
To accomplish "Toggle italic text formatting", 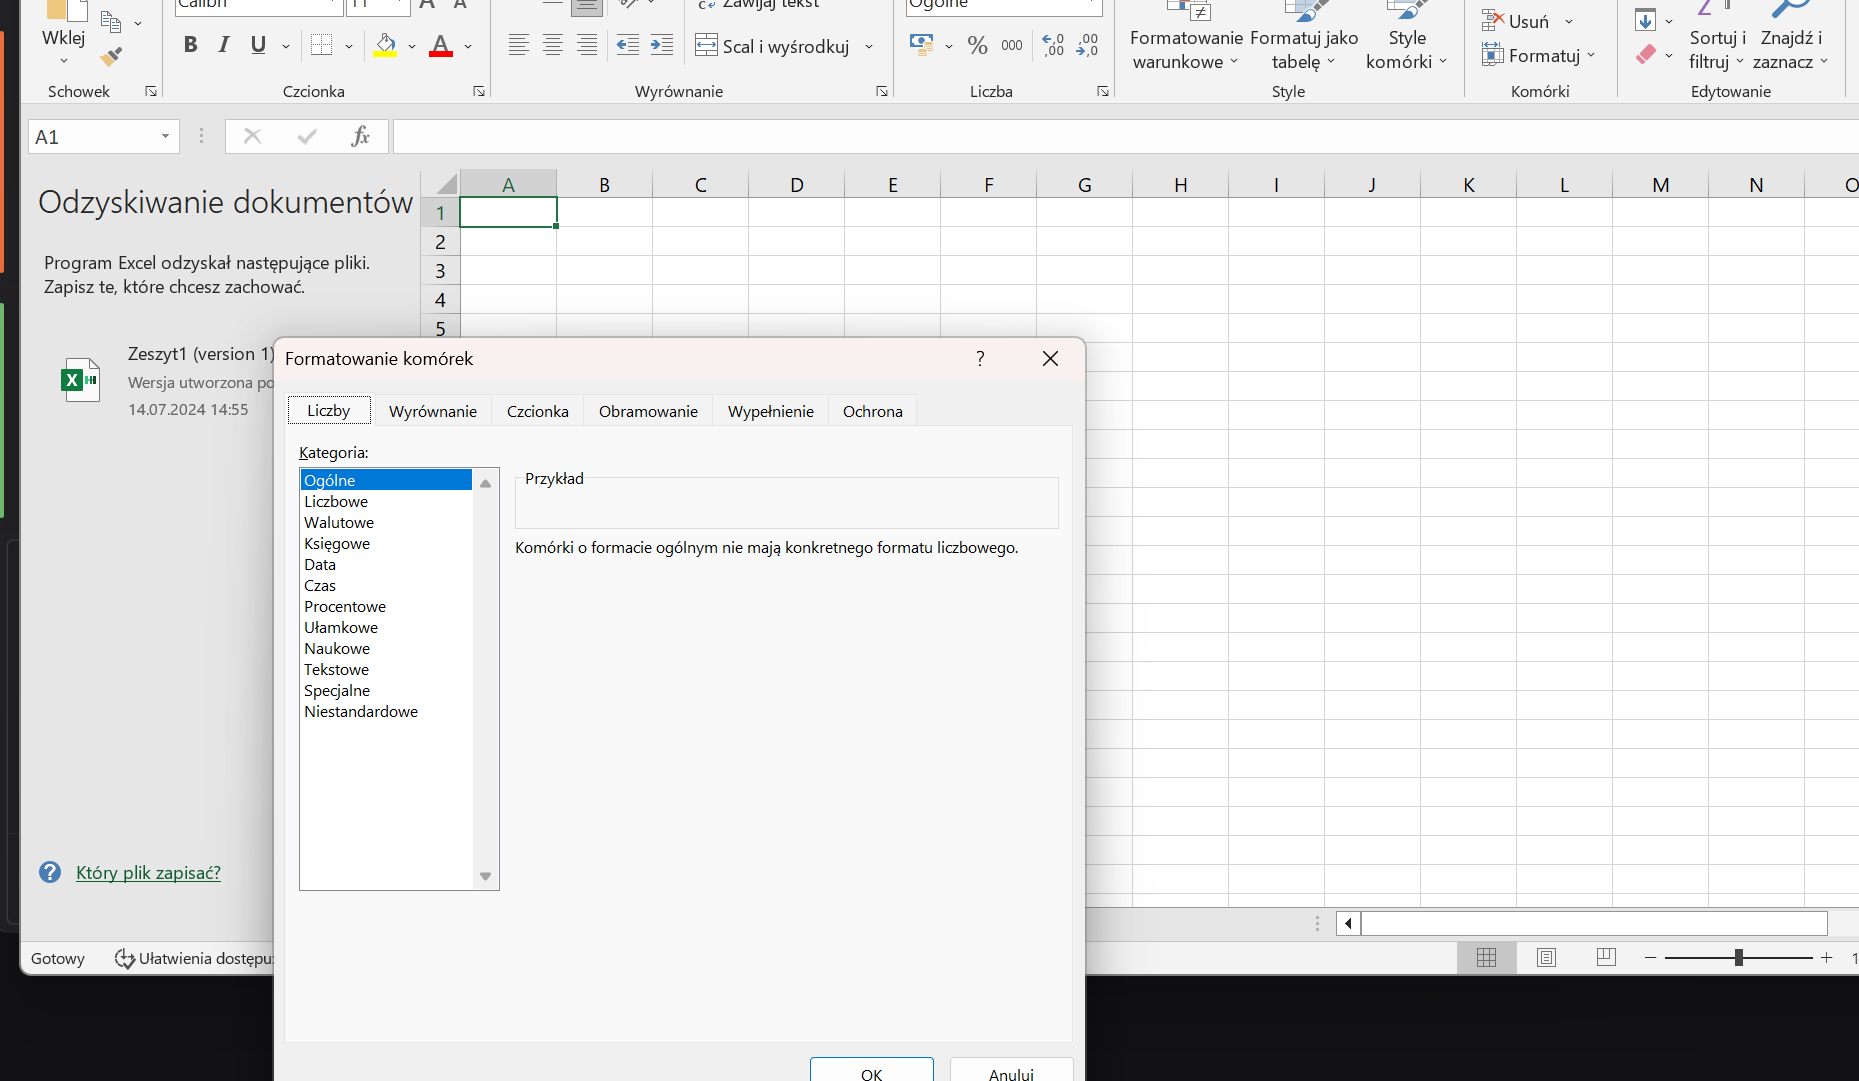I will click(x=224, y=45).
